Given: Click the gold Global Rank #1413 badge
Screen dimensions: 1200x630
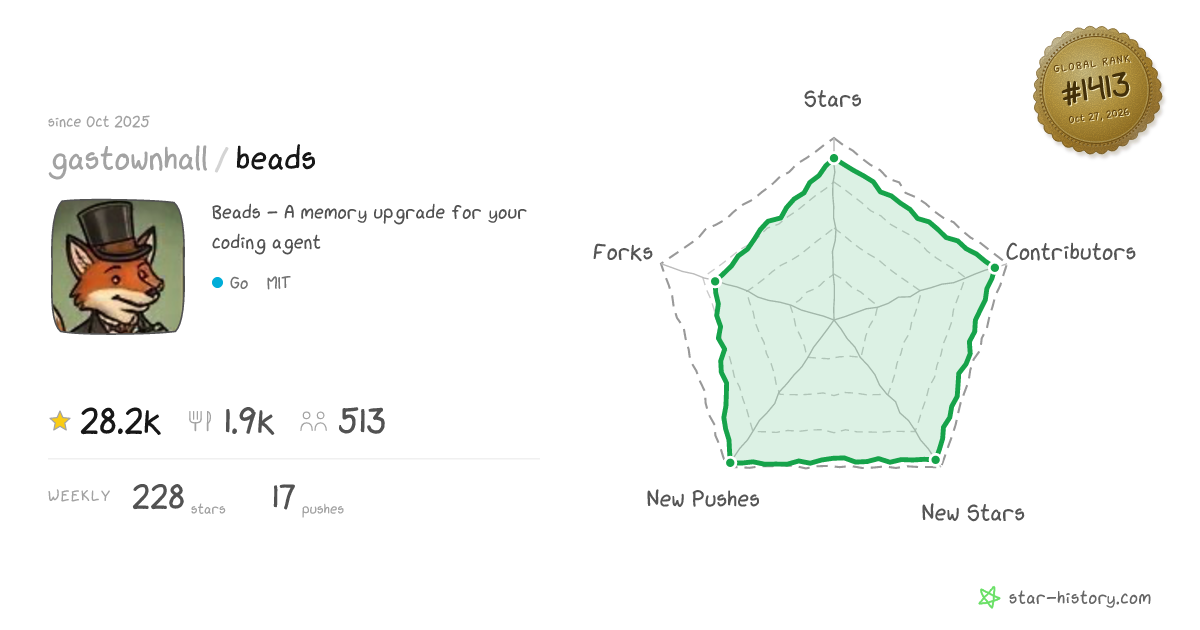Looking at the screenshot, I should 1097,91.
